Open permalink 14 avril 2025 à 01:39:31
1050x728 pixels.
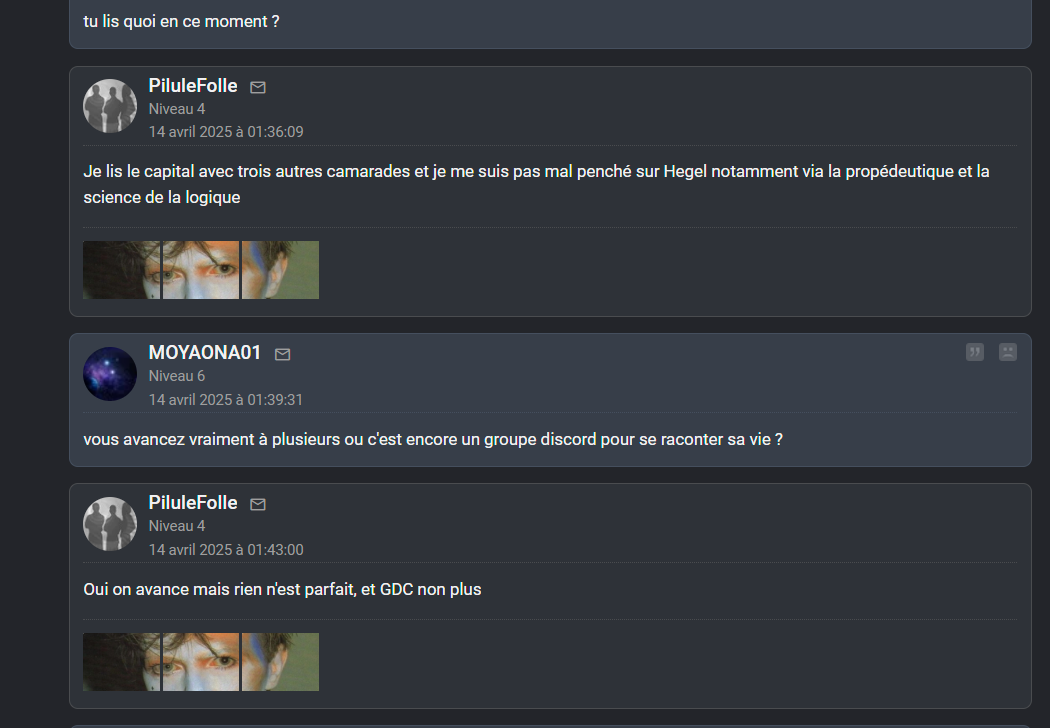coord(226,400)
